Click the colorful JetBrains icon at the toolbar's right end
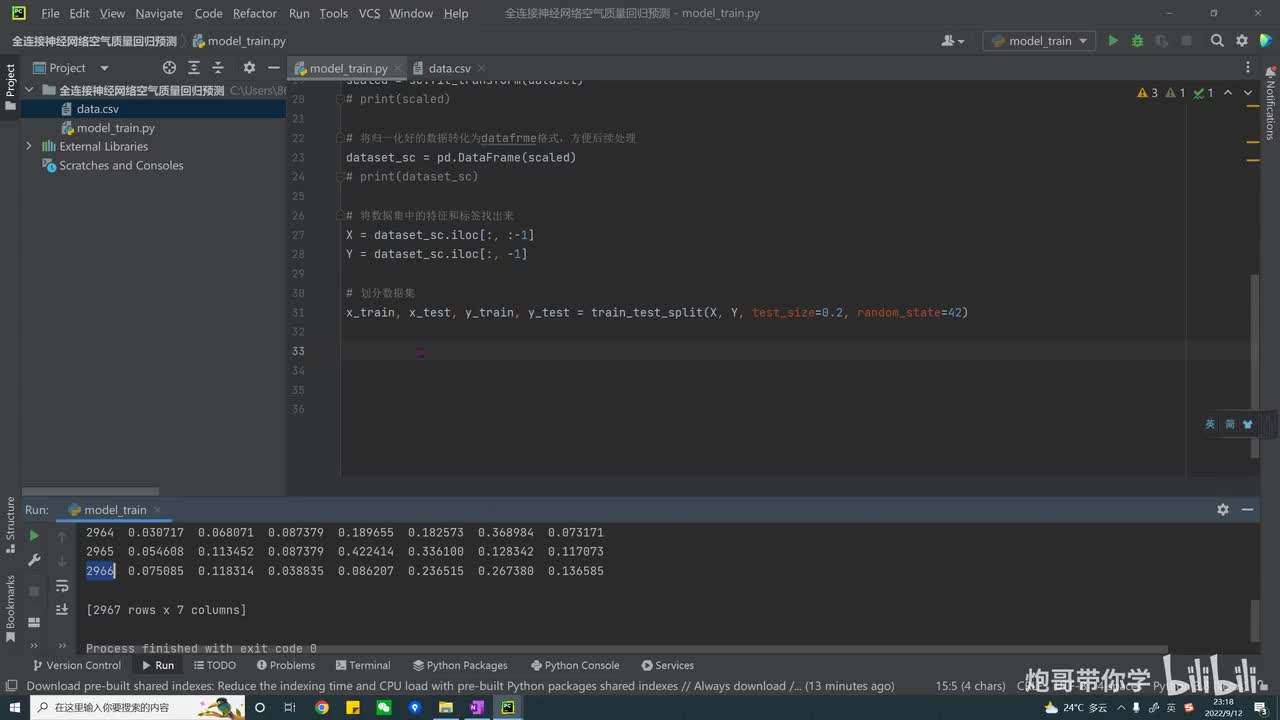Screen dimensions: 1280x720 click(x=1266, y=41)
